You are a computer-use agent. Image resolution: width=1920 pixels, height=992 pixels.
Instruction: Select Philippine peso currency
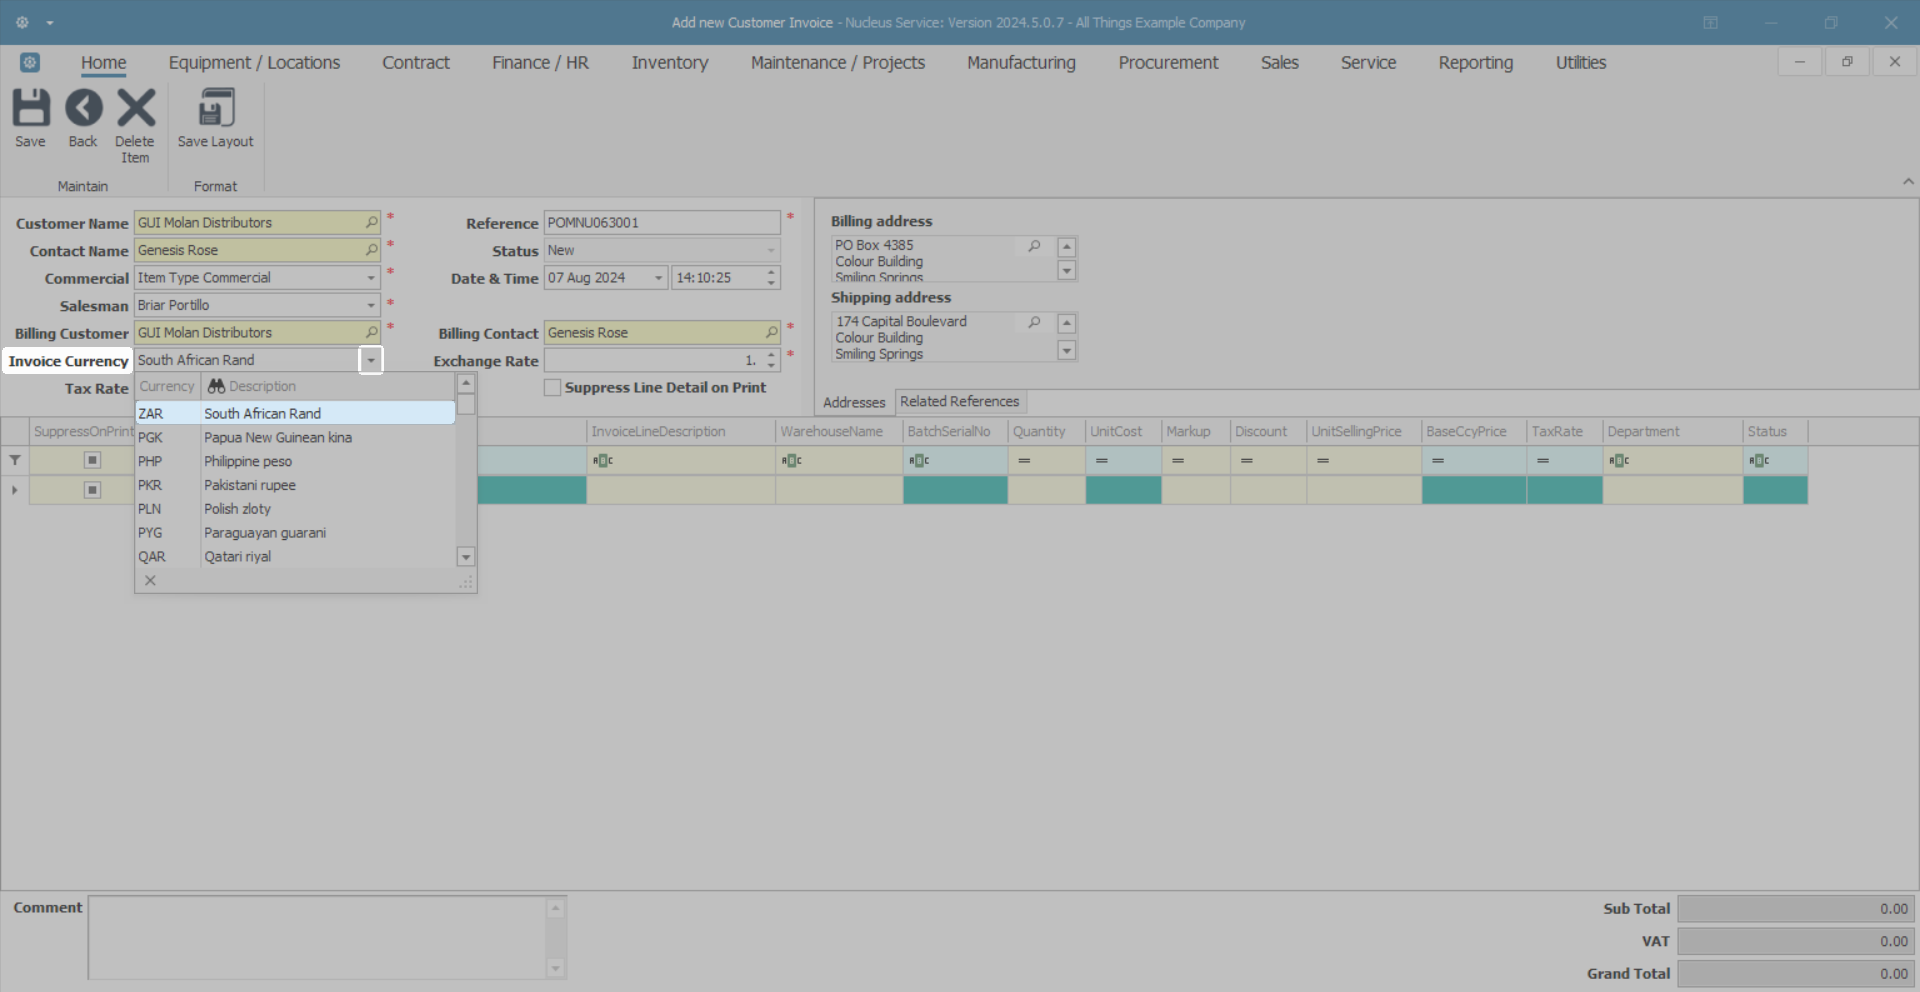(295, 461)
